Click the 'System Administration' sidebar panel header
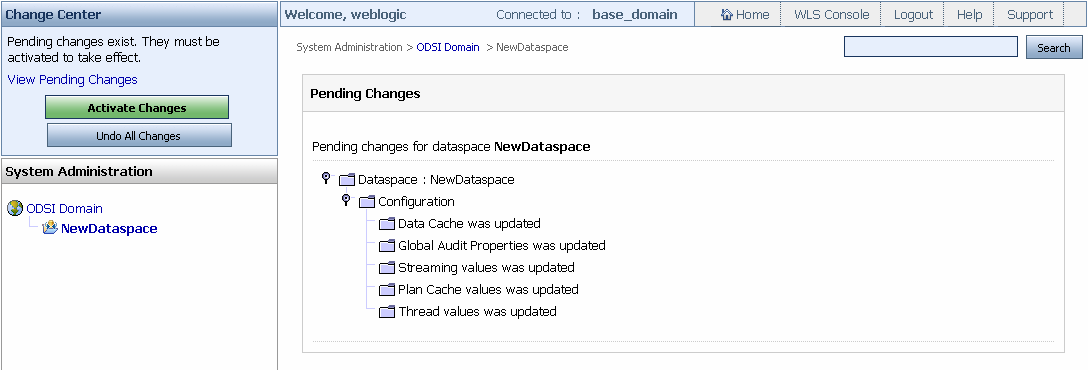Viewport: 1088px width, 370px height. click(139, 171)
